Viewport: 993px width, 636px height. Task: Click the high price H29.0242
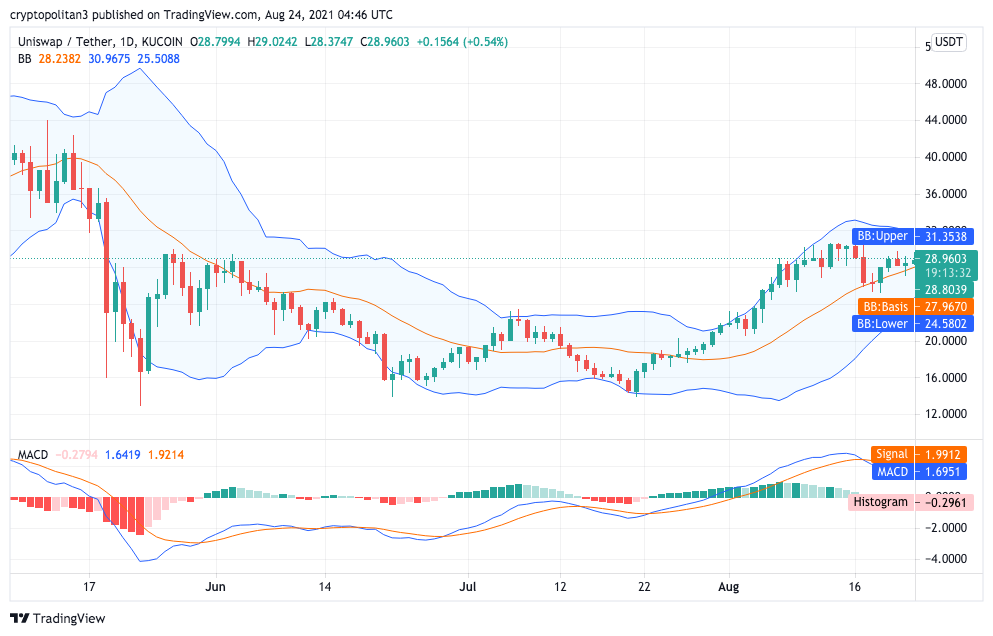point(272,42)
